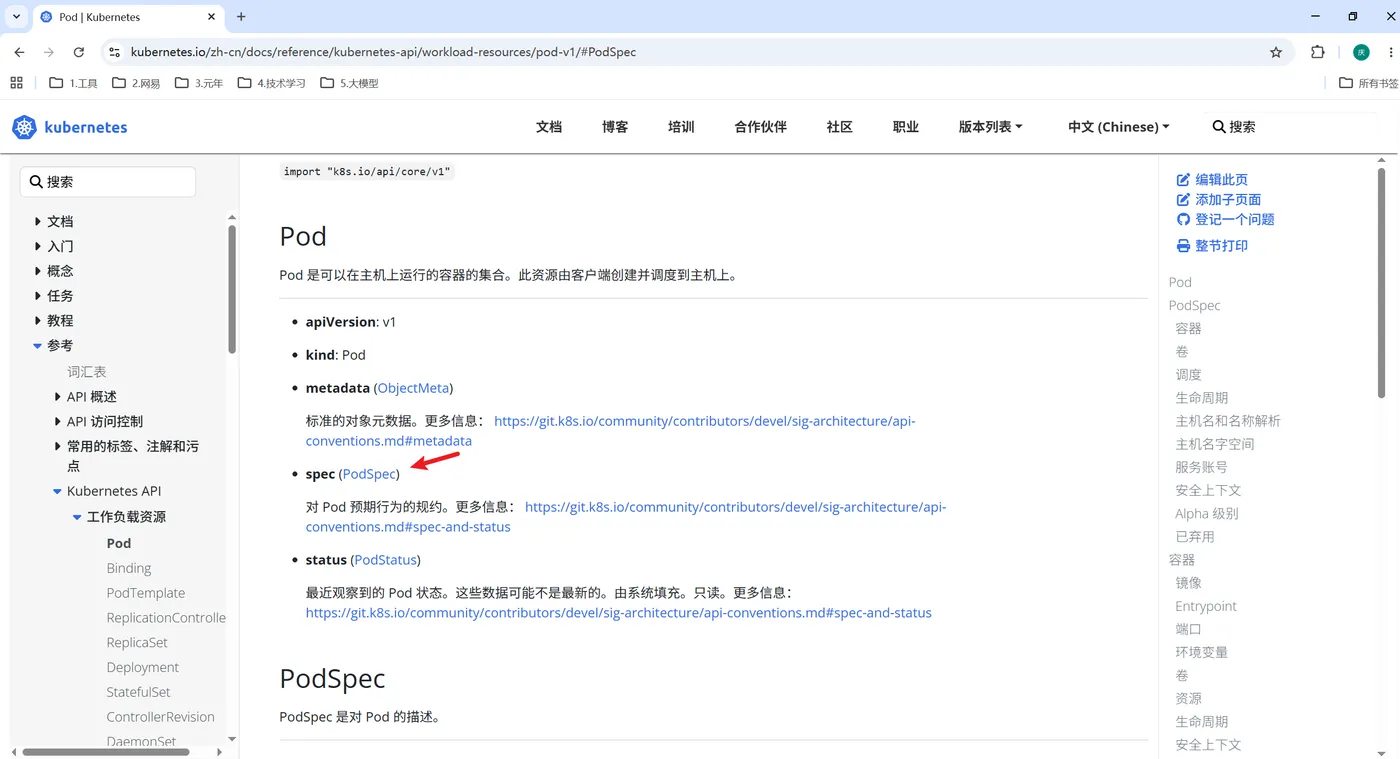Jump to 主机名和名称解析 in the page outline
Screen dimensions: 1400x759
(1227, 421)
